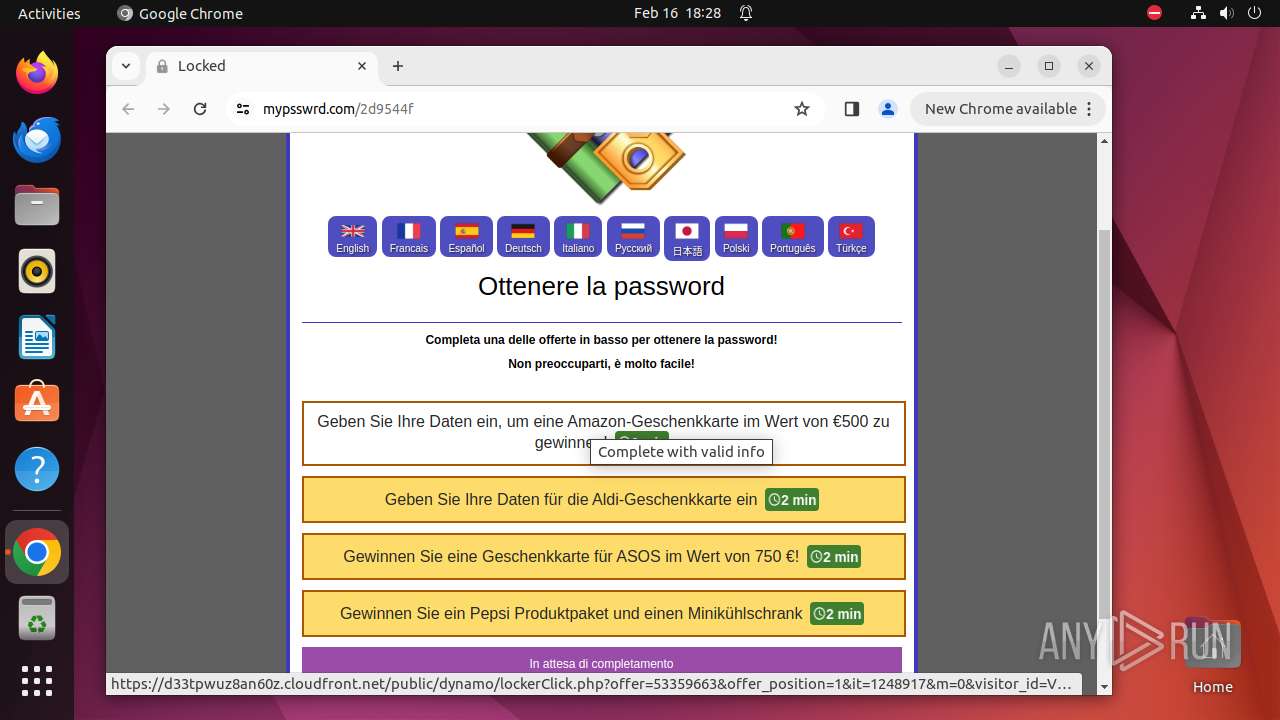Image resolution: width=1280 pixels, height=720 pixels.
Task: Launch Thunderbird mail from the dock
Action: [x=37, y=139]
